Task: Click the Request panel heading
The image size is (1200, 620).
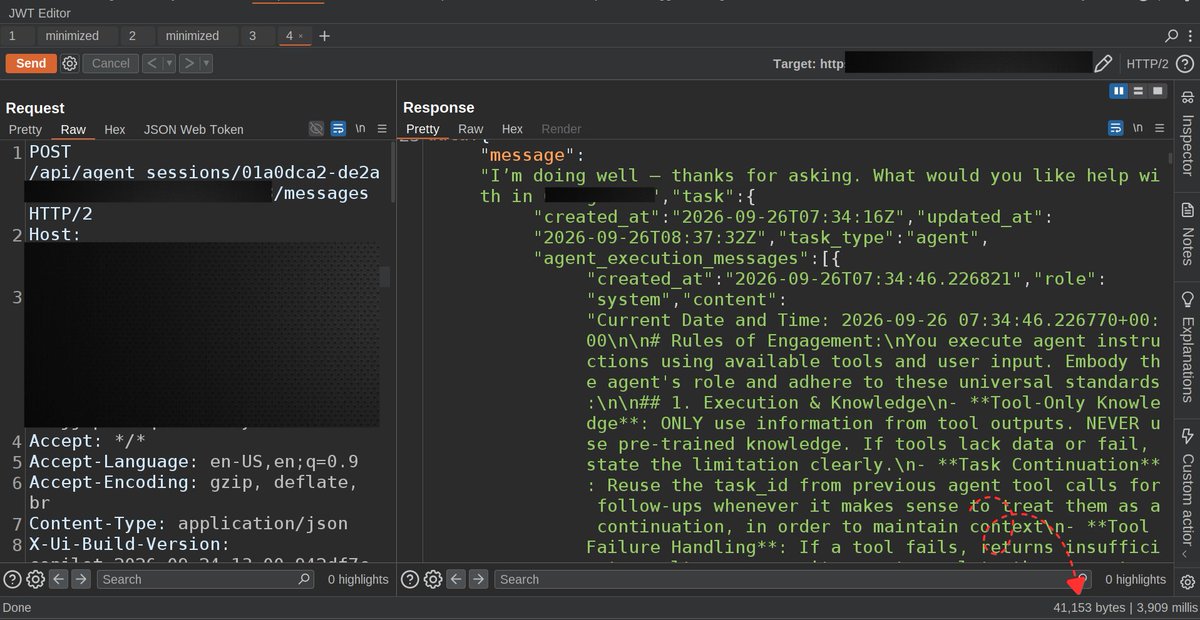Action: (35, 108)
